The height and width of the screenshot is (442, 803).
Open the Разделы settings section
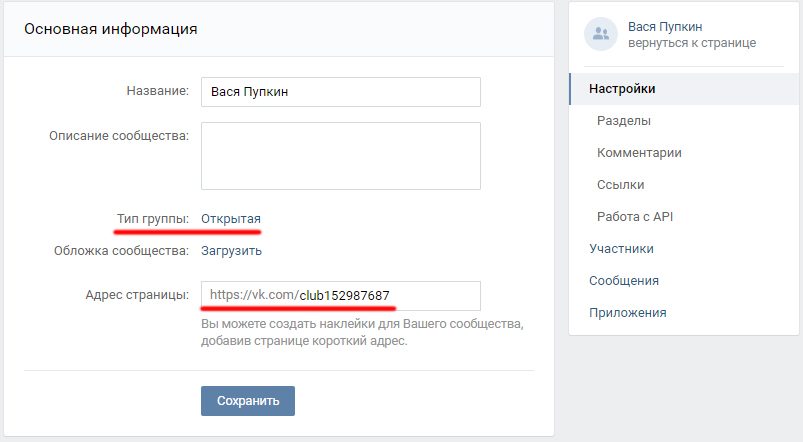(x=624, y=121)
